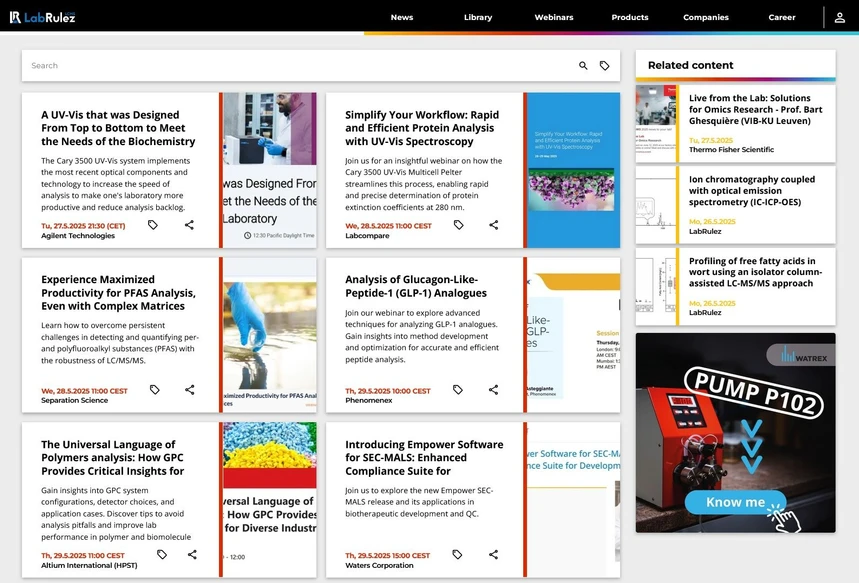Share the Waters Empower SEC-MALS webinar

click(493, 555)
